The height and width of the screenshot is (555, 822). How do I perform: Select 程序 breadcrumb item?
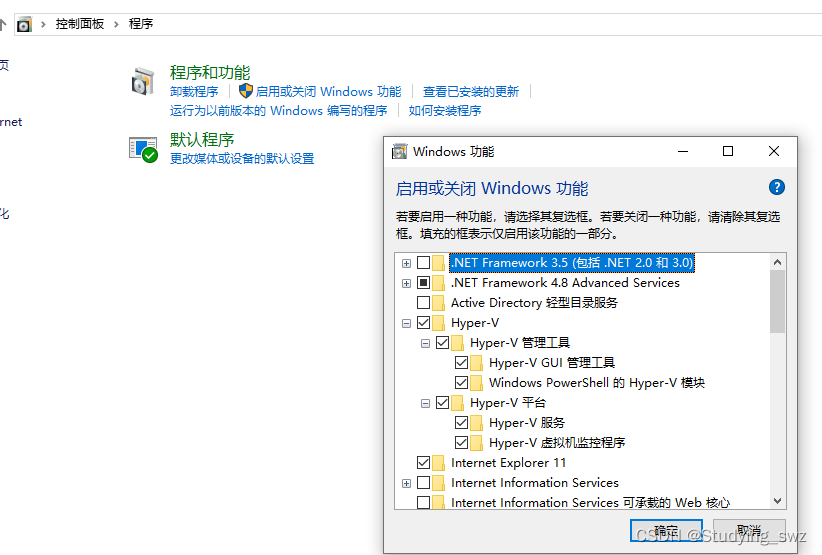(141, 24)
